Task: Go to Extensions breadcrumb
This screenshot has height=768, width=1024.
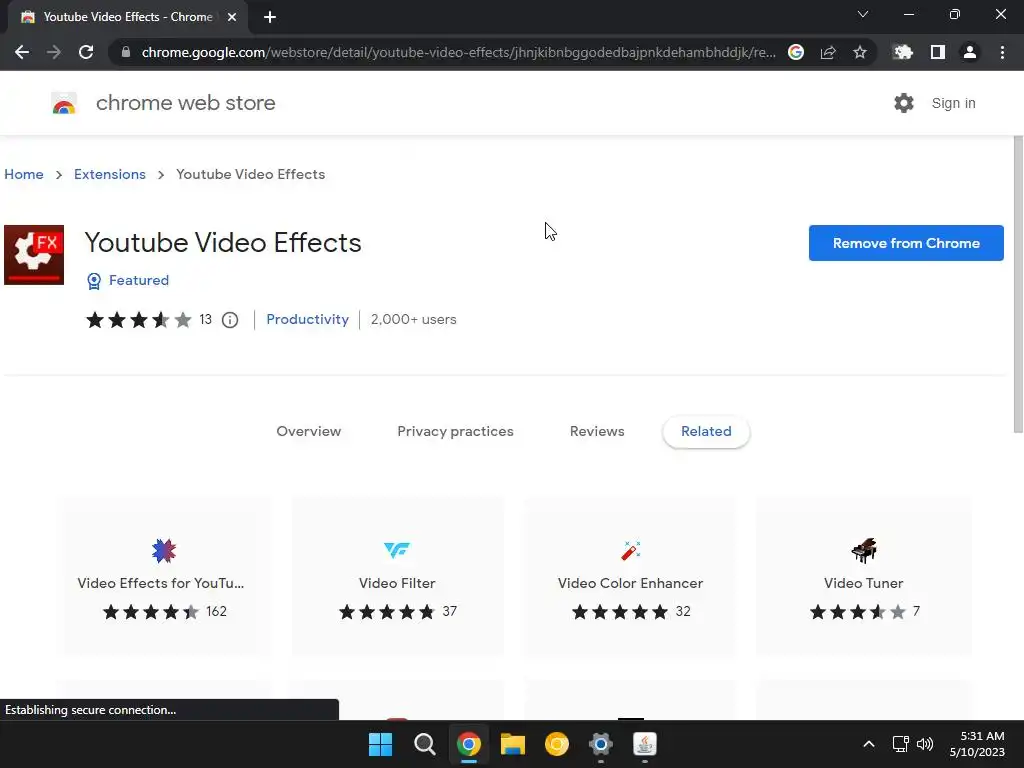Action: (x=110, y=174)
